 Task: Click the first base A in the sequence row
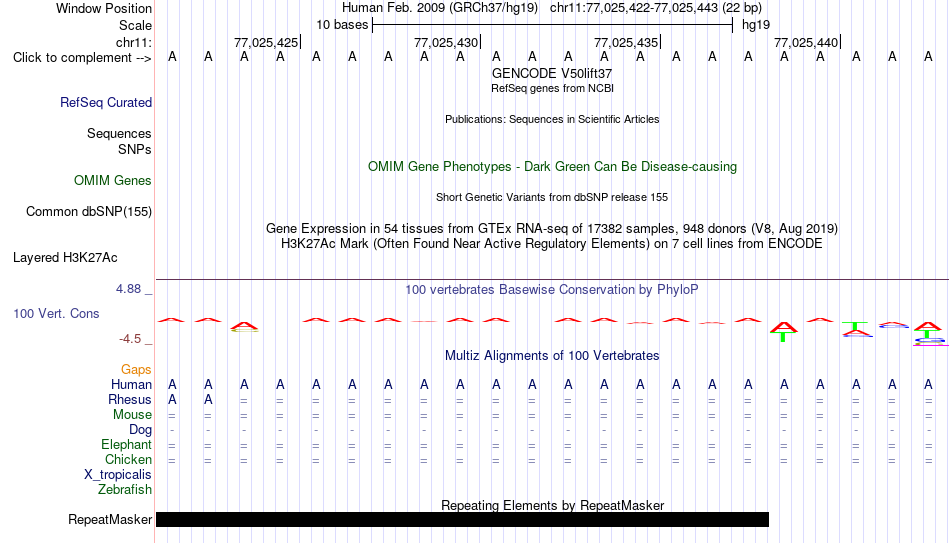(x=173, y=57)
